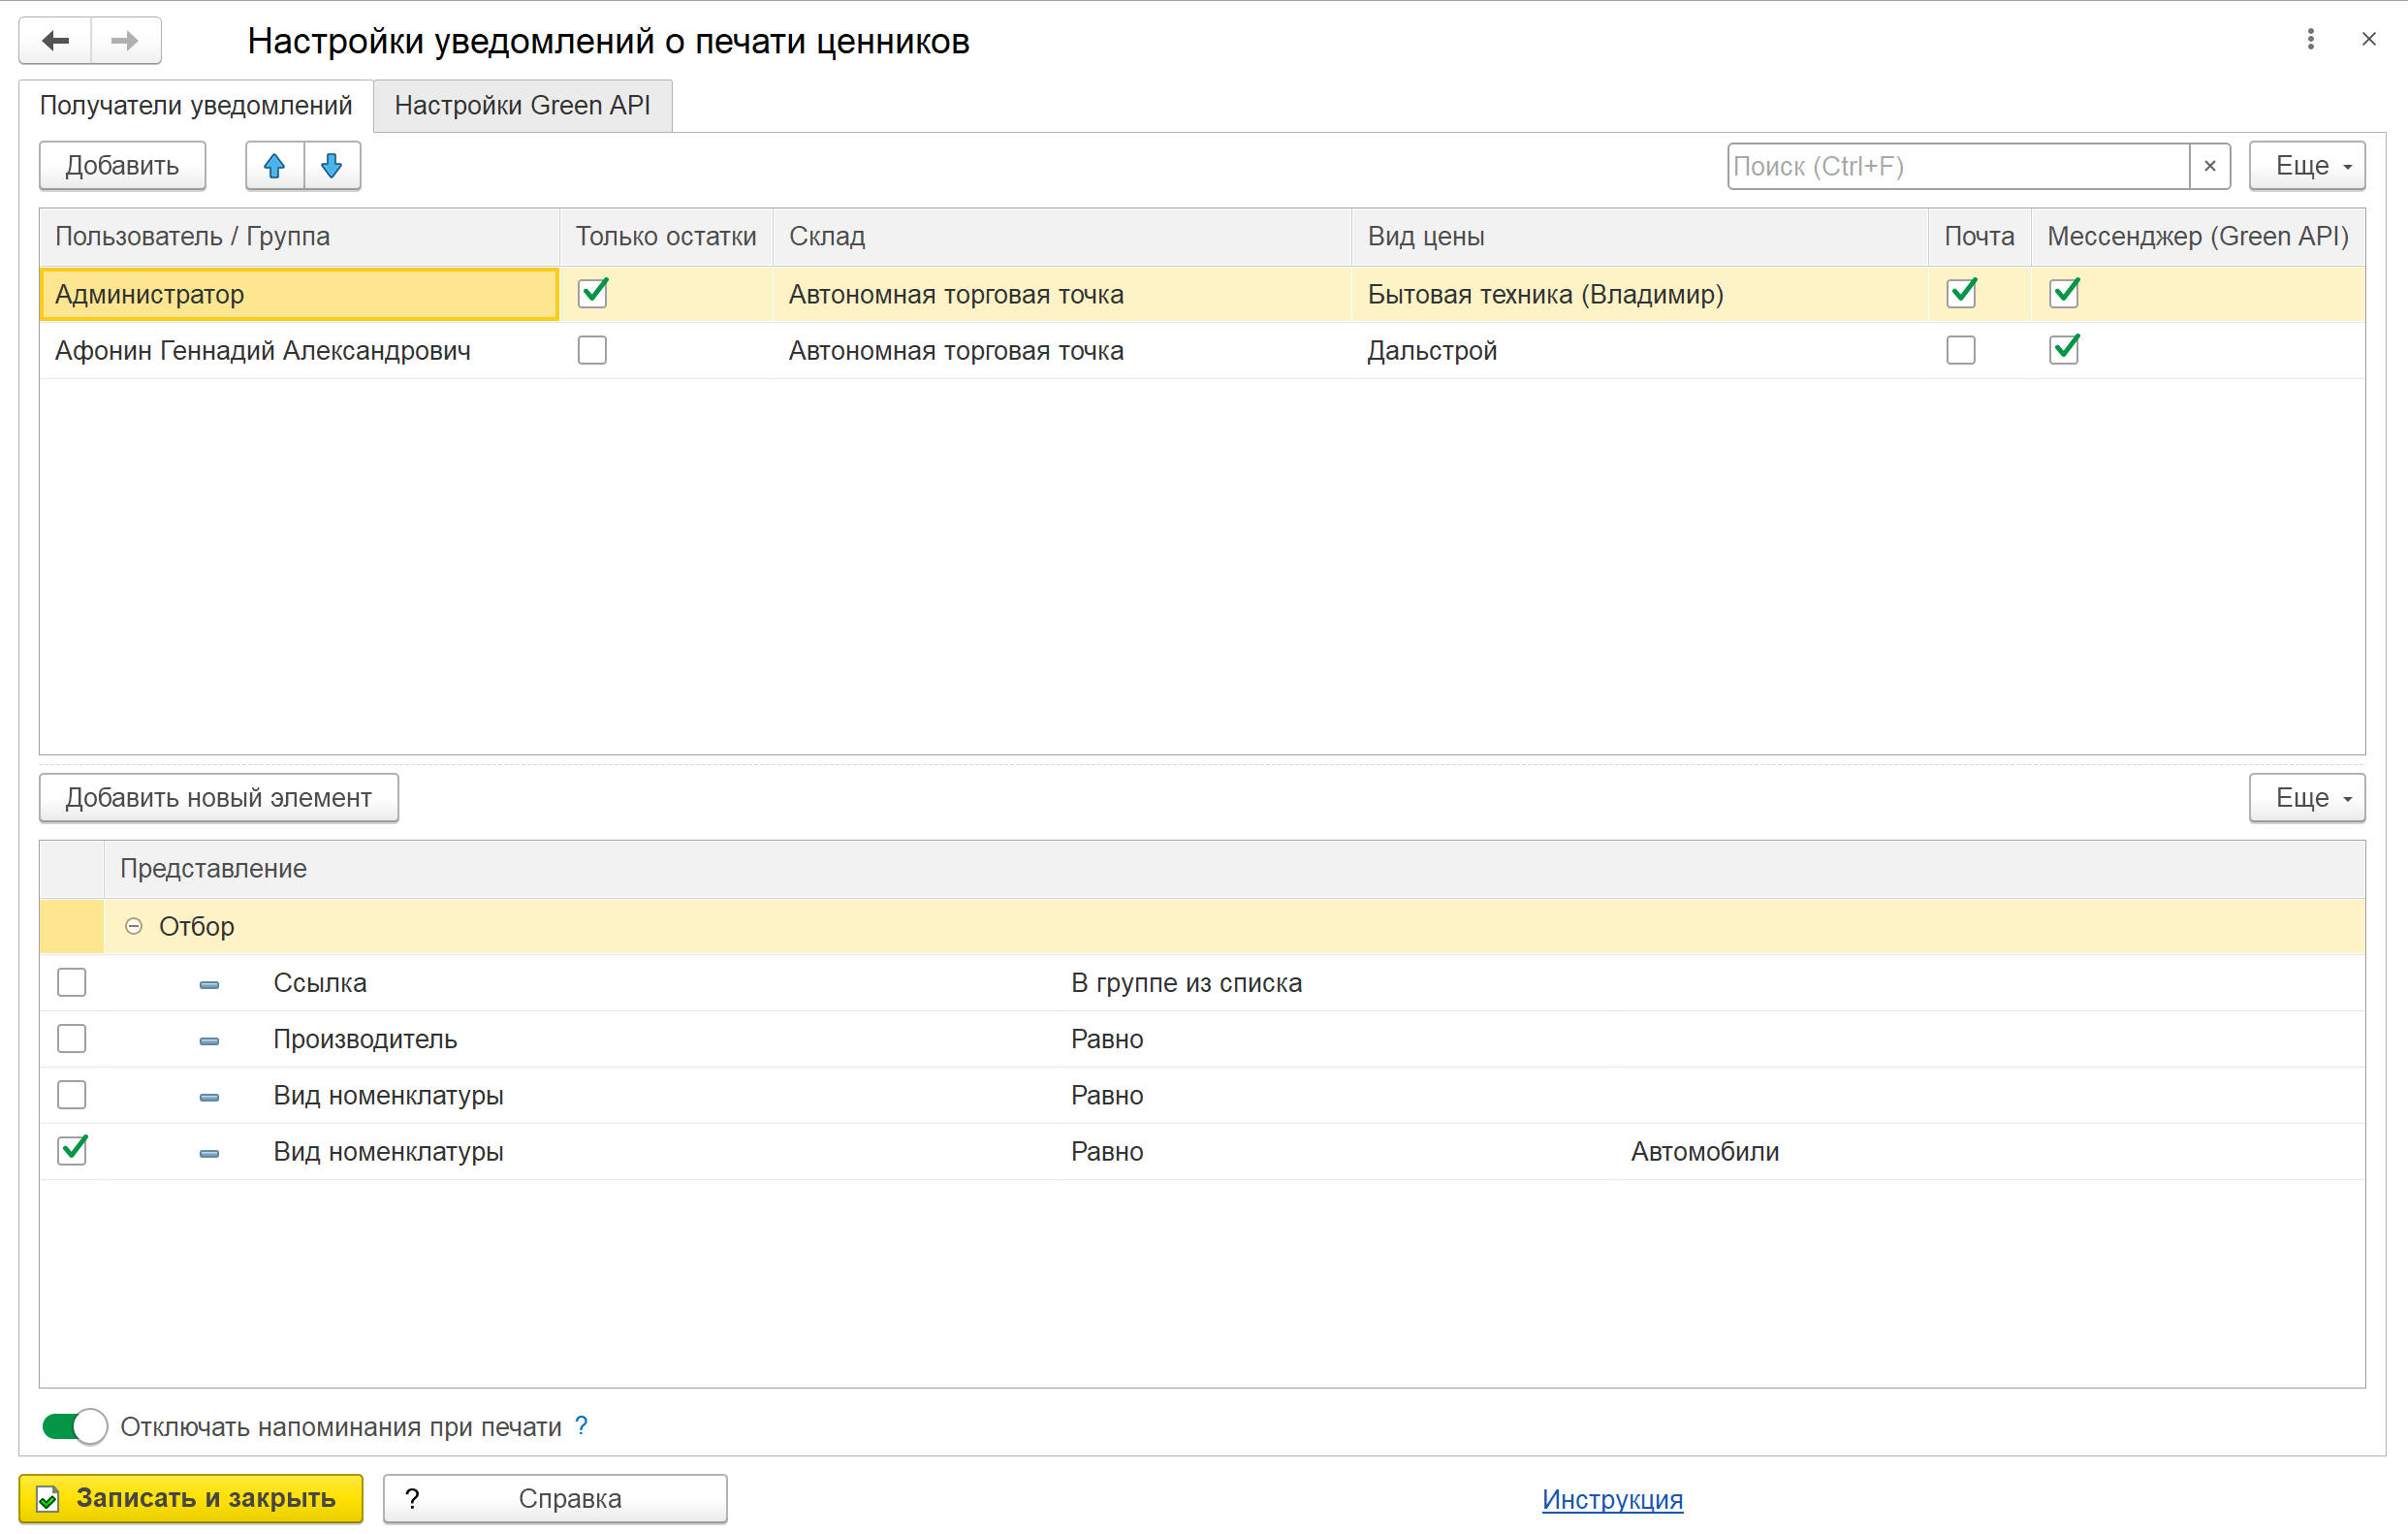Move the recipient row down with the blue arrow
The height and width of the screenshot is (1534, 2408).
332,165
